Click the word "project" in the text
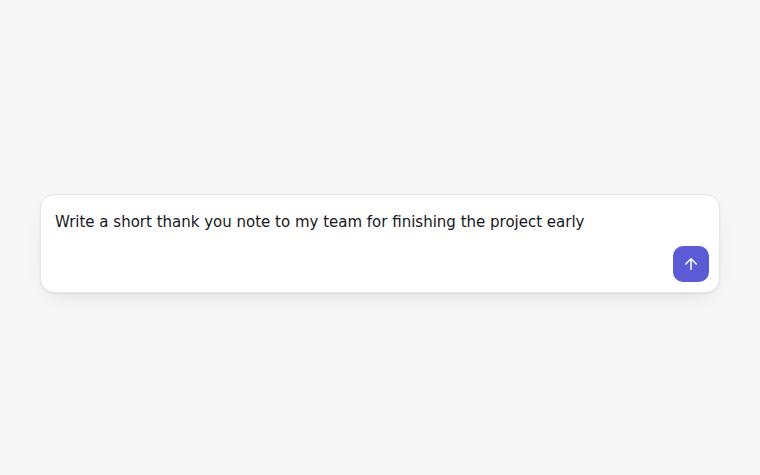Viewport: 760px width, 475px height. pyautogui.click(x=516, y=222)
